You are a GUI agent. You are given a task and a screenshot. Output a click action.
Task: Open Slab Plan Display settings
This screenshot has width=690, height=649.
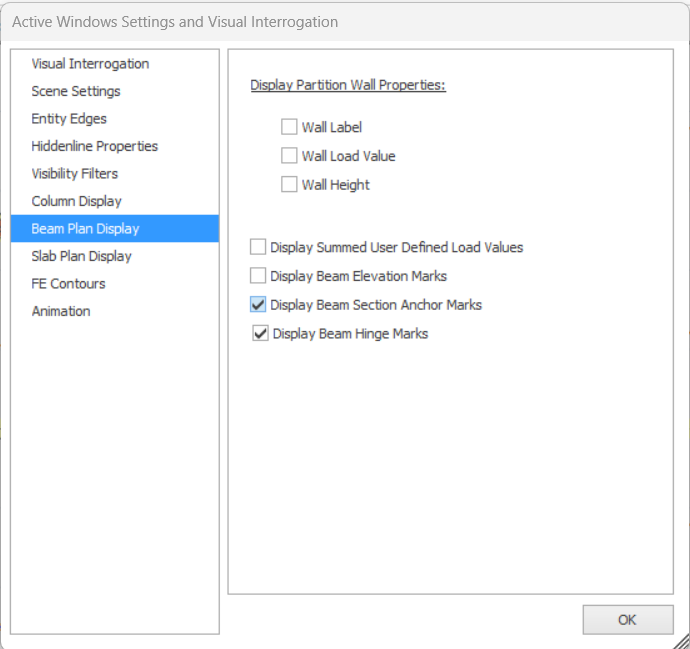81,256
